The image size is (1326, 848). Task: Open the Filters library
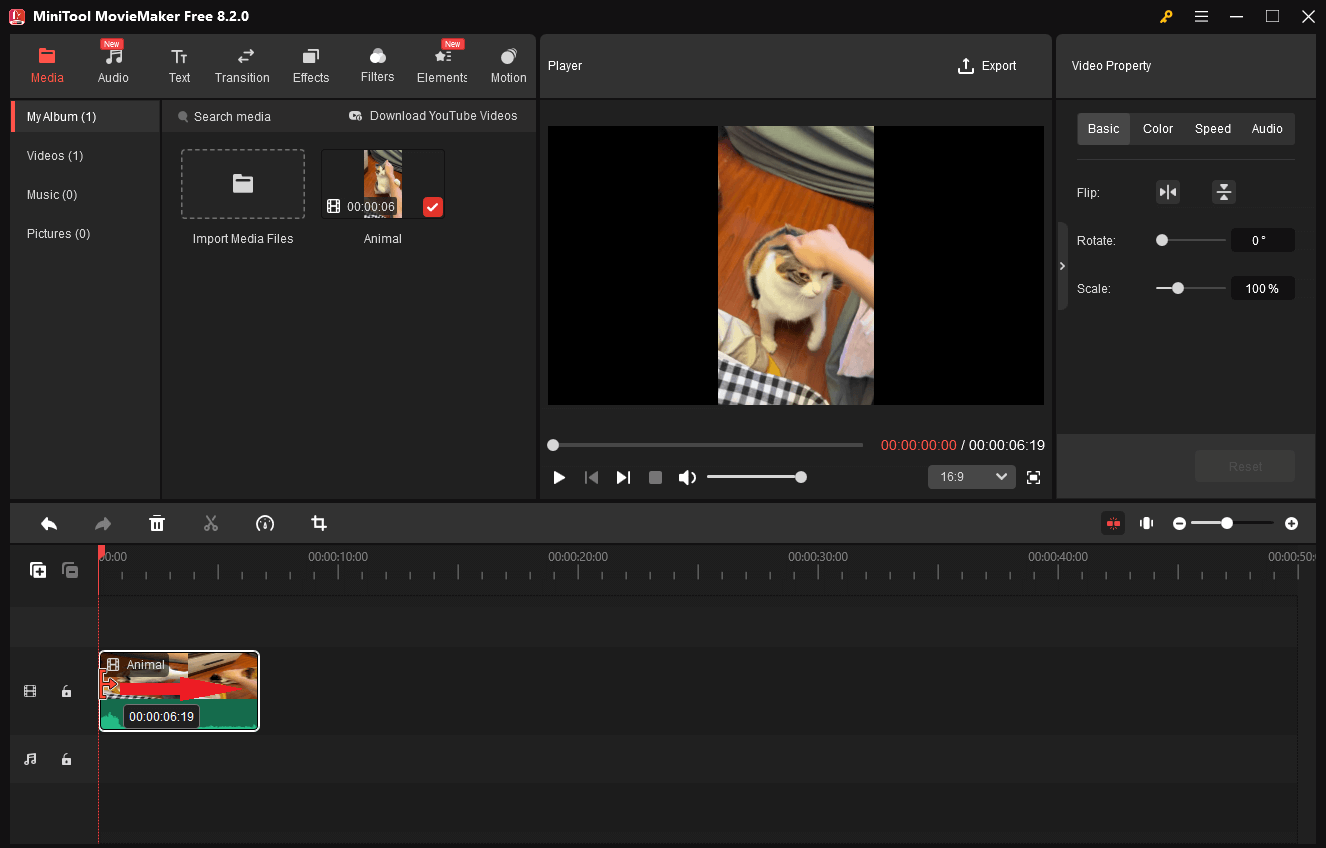377,65
